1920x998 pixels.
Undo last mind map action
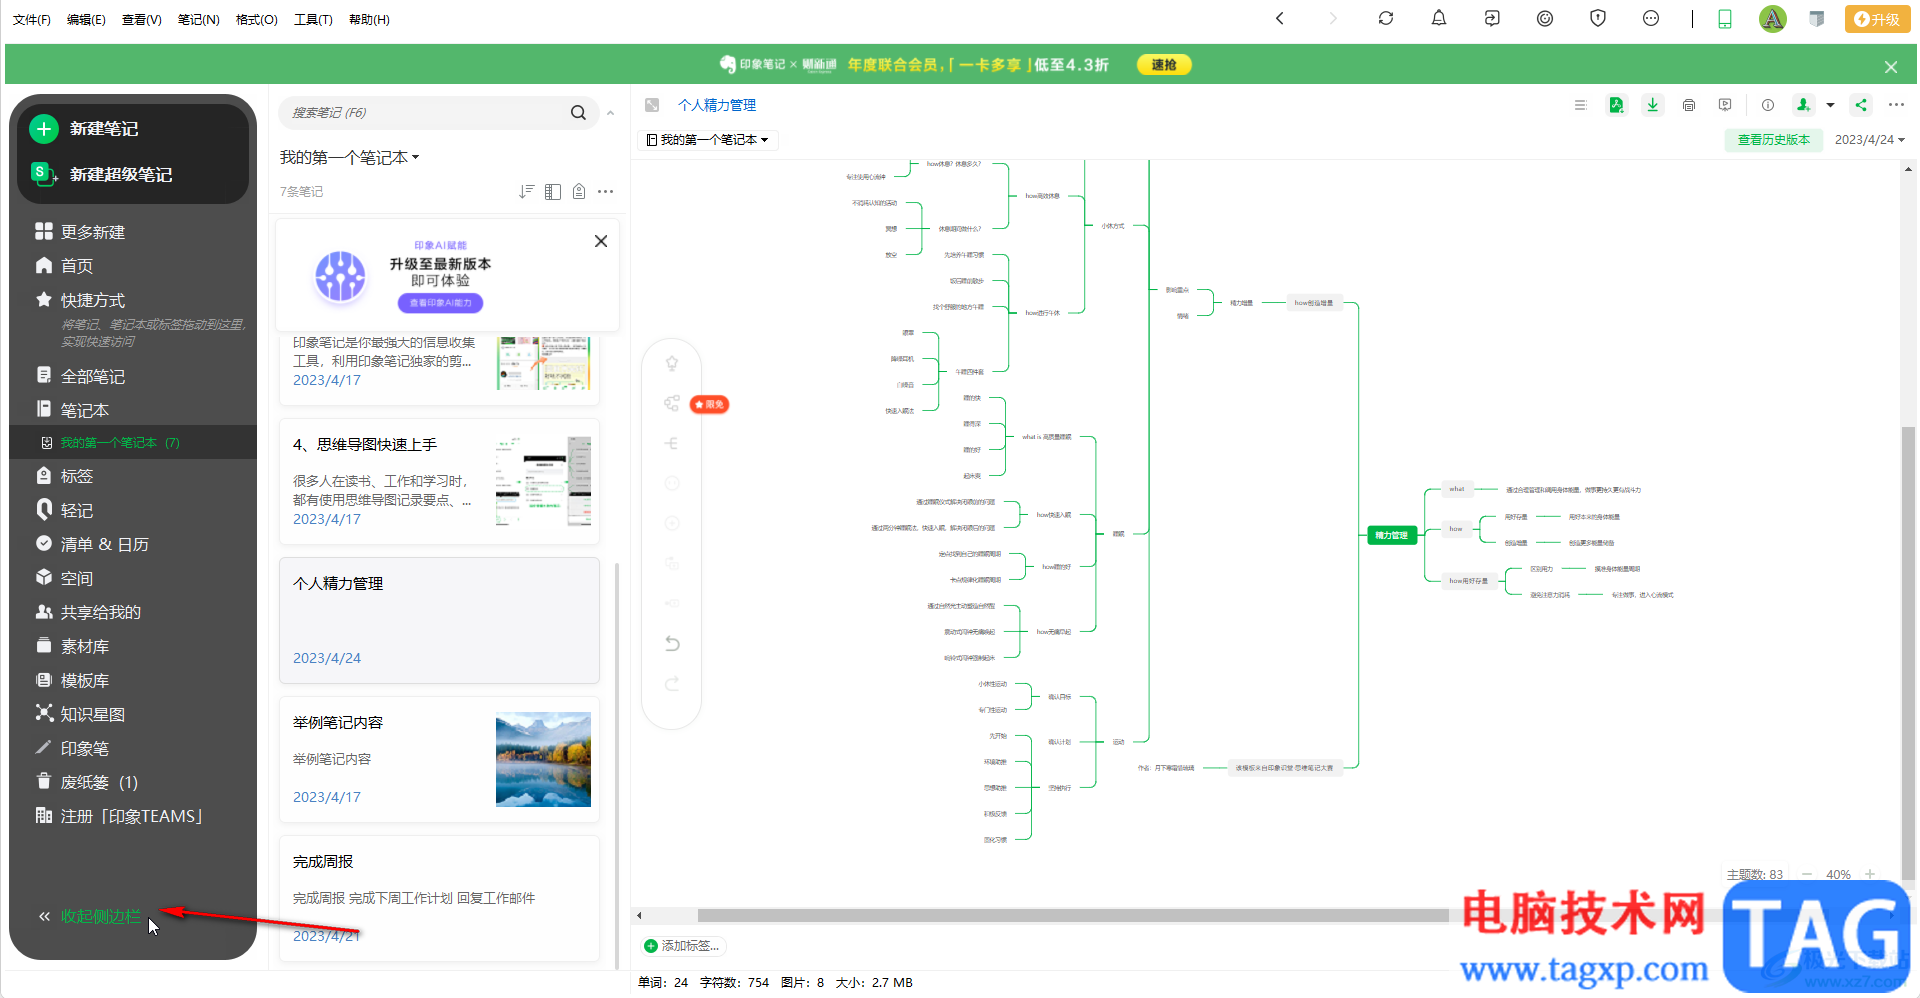[672, 643]
